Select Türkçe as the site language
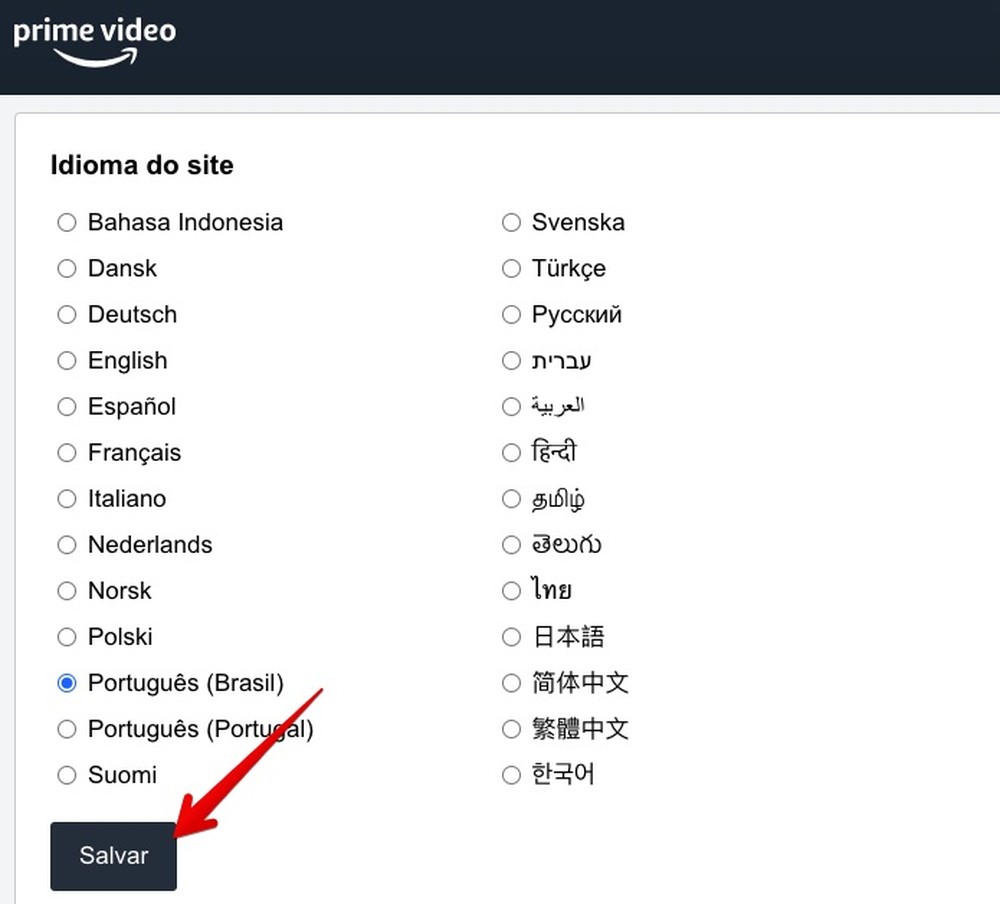 click(x=511, y=268)
